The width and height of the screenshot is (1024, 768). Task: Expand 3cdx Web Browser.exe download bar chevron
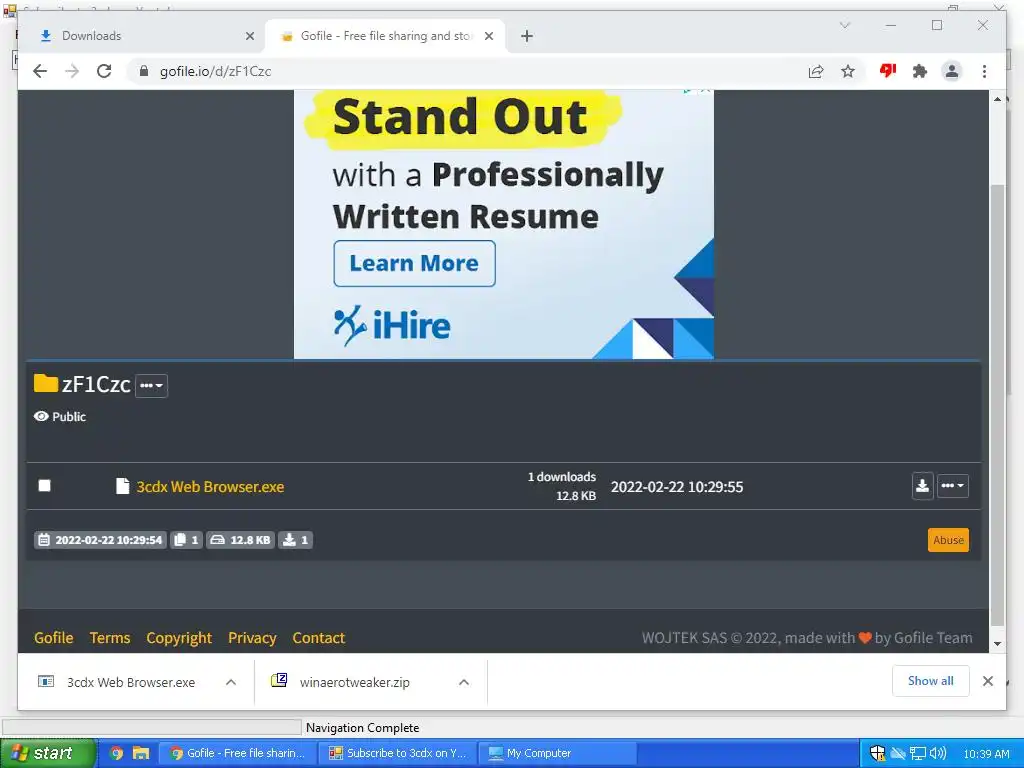(231, 682)
